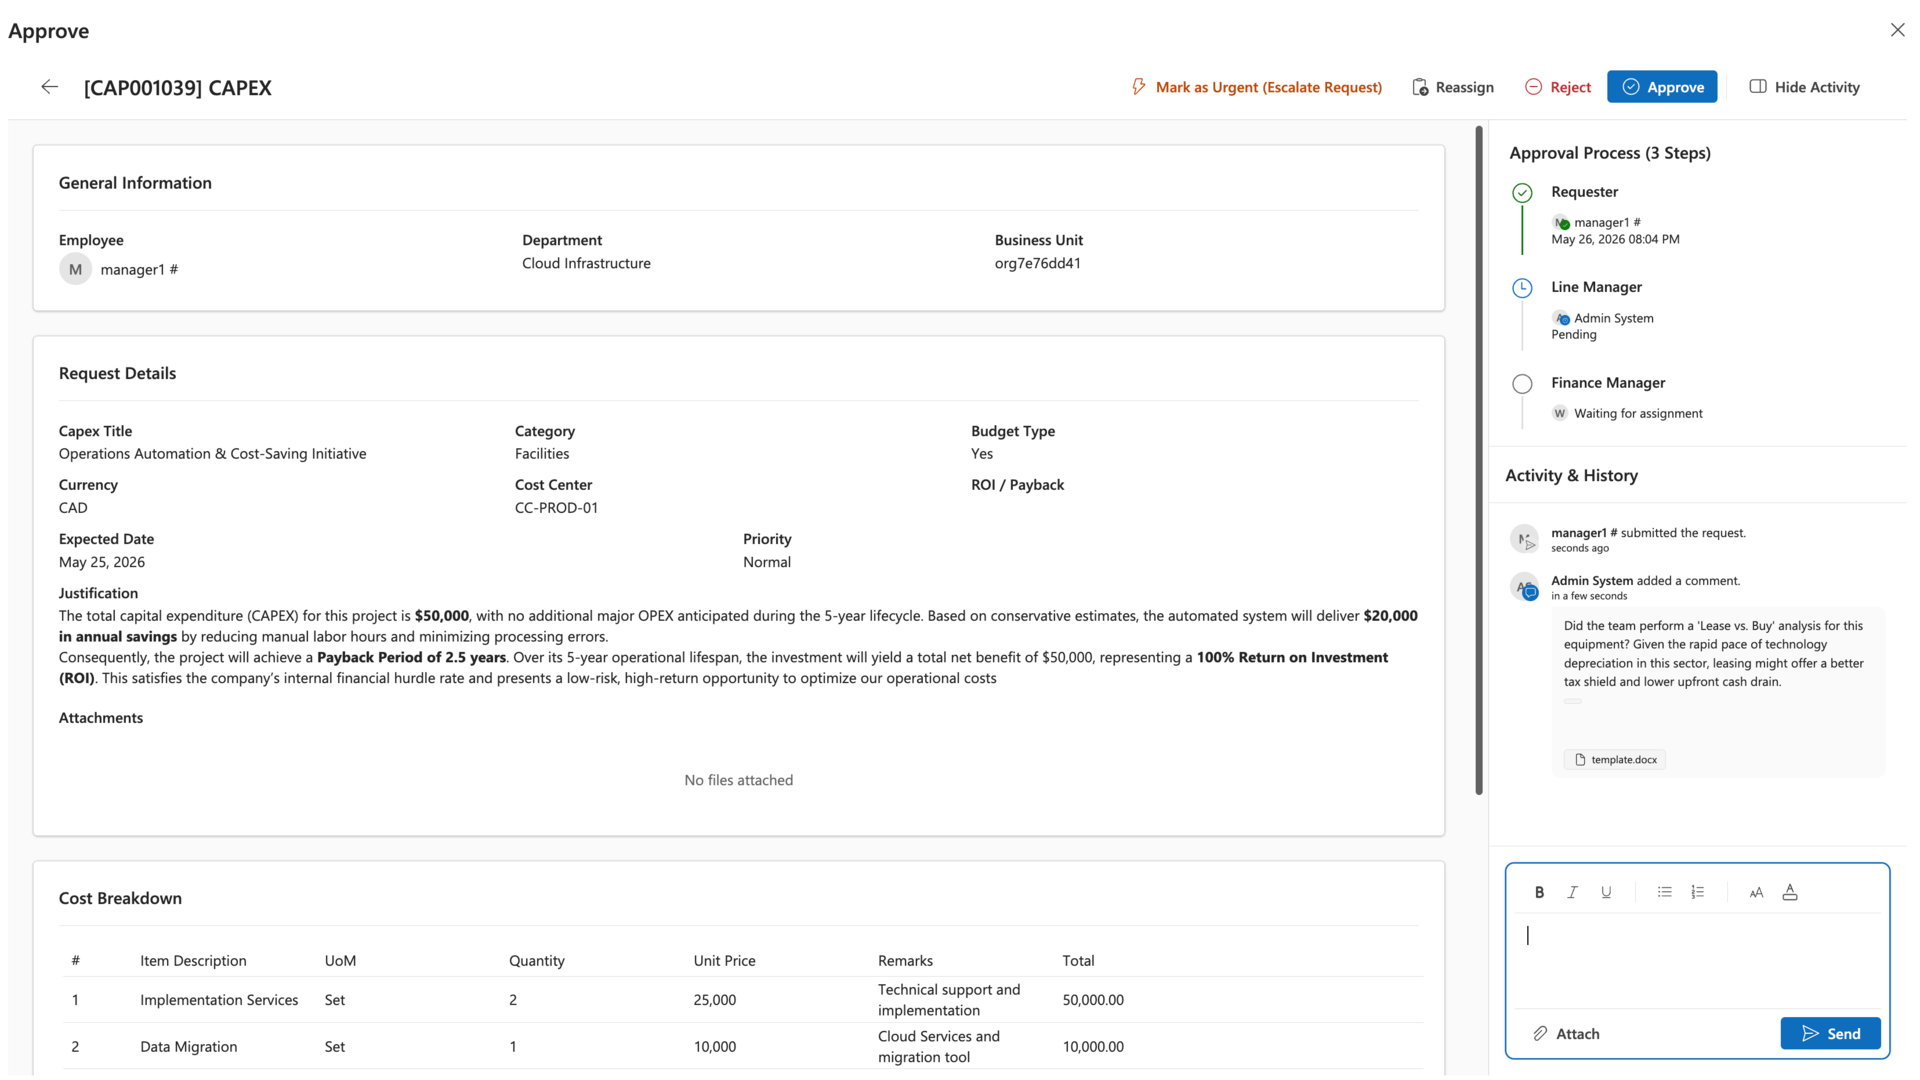The image size is (1920, 1080).
Task: Reassign the CAPEX request
Action: click(1453, 87)
